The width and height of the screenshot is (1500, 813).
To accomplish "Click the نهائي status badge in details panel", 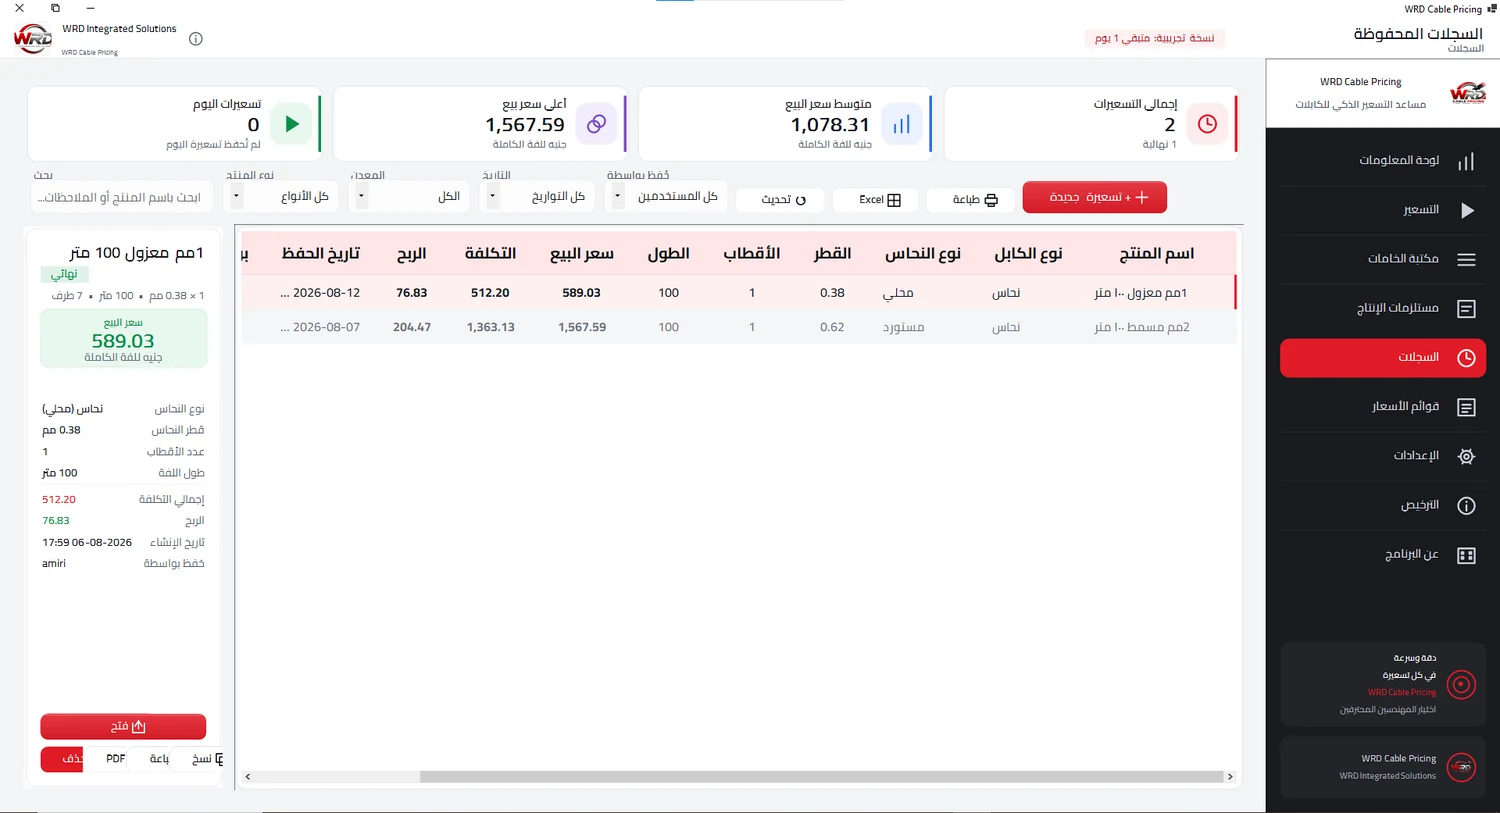I will click(x=65, y=274).
